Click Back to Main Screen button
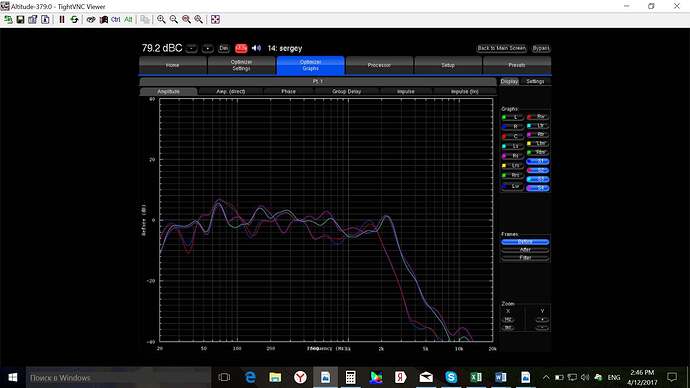 tap(502, 48)
